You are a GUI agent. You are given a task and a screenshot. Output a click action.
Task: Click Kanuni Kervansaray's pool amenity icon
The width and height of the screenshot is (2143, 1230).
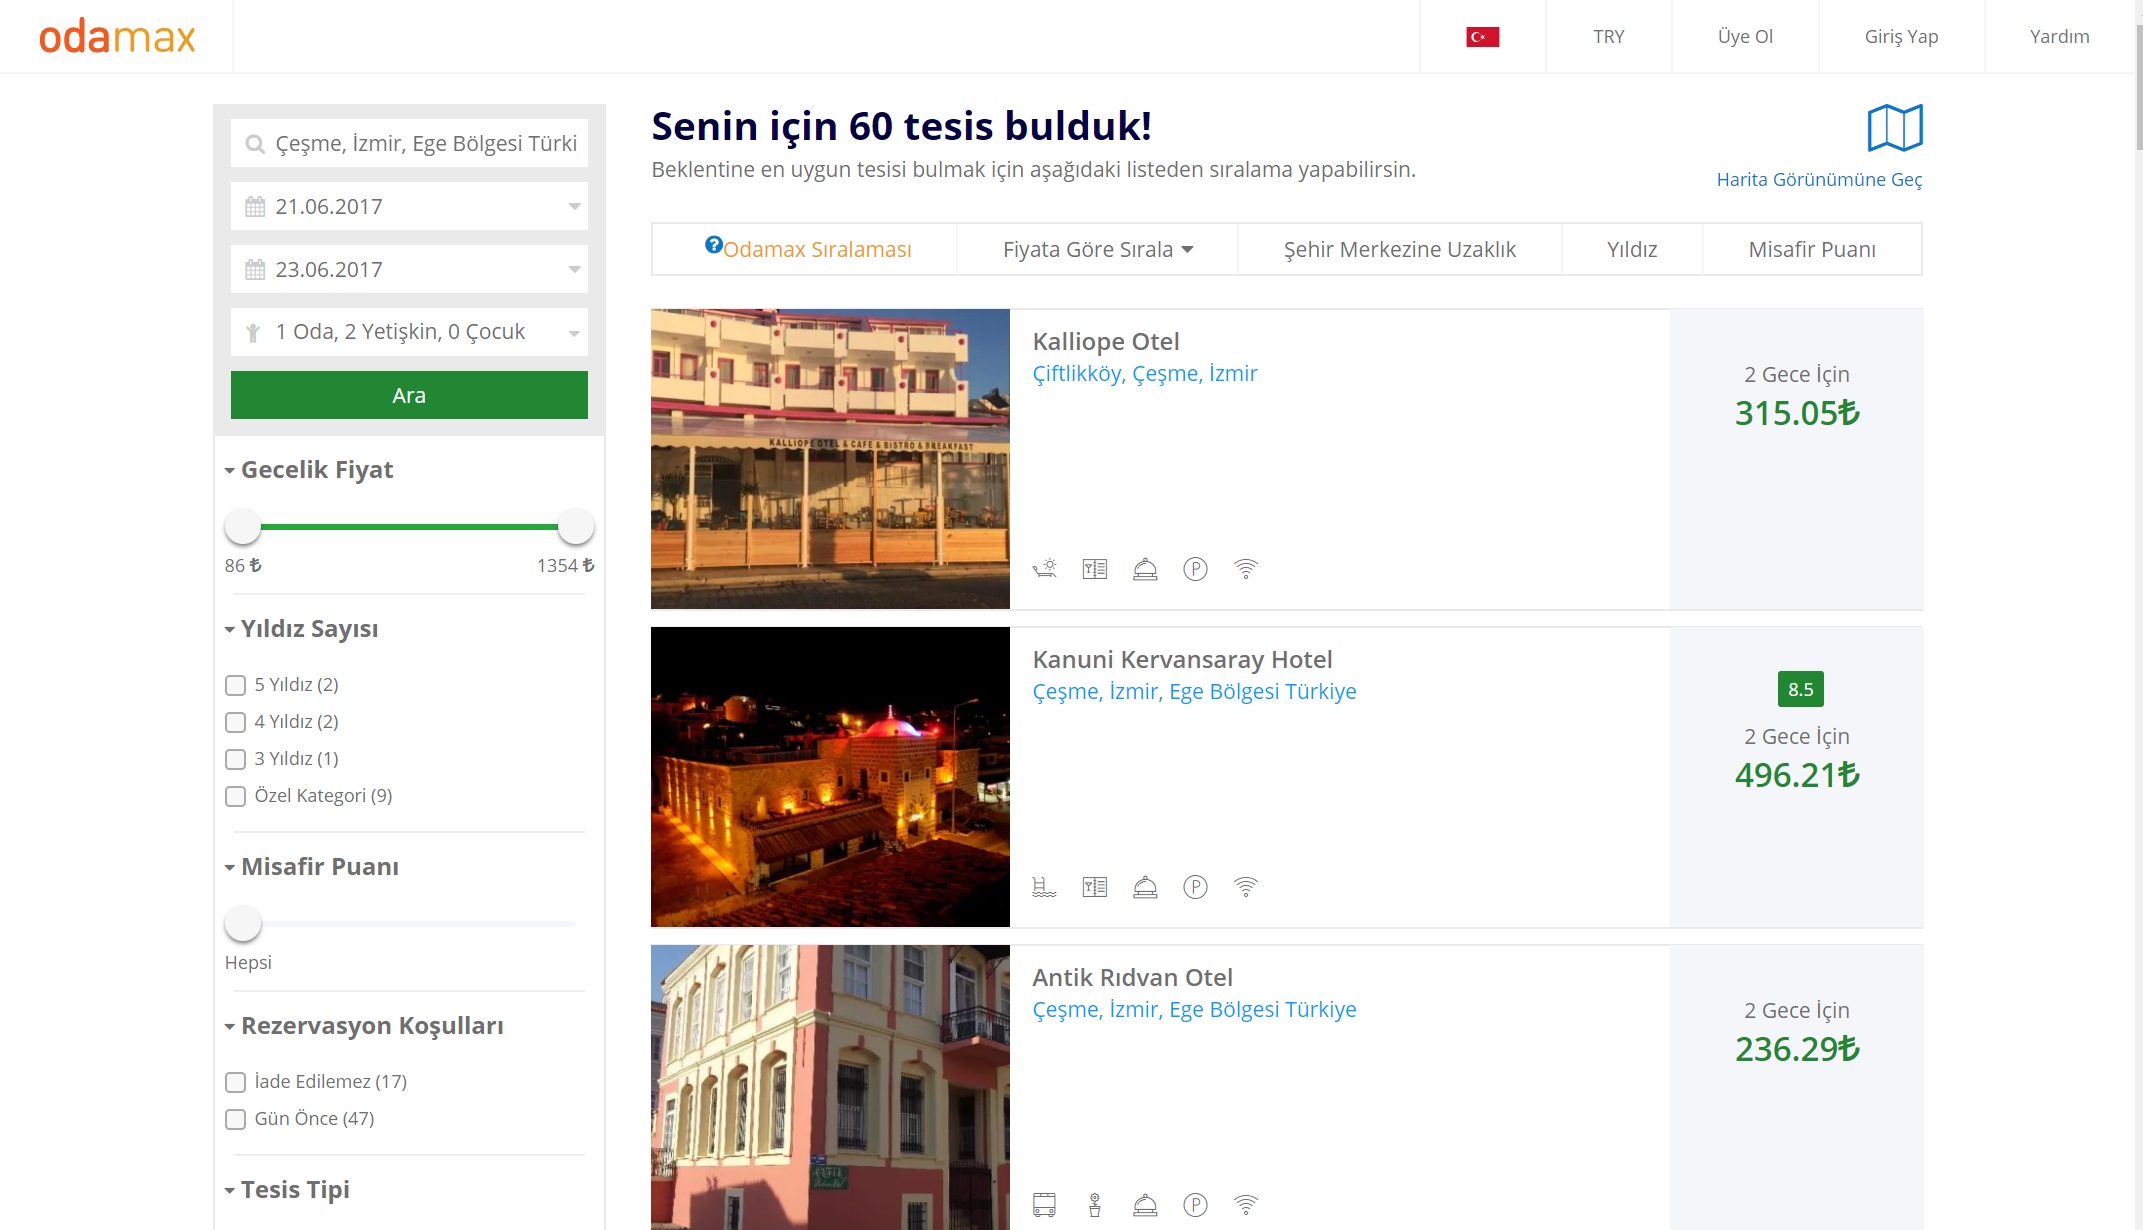(x=1044, y=887)
